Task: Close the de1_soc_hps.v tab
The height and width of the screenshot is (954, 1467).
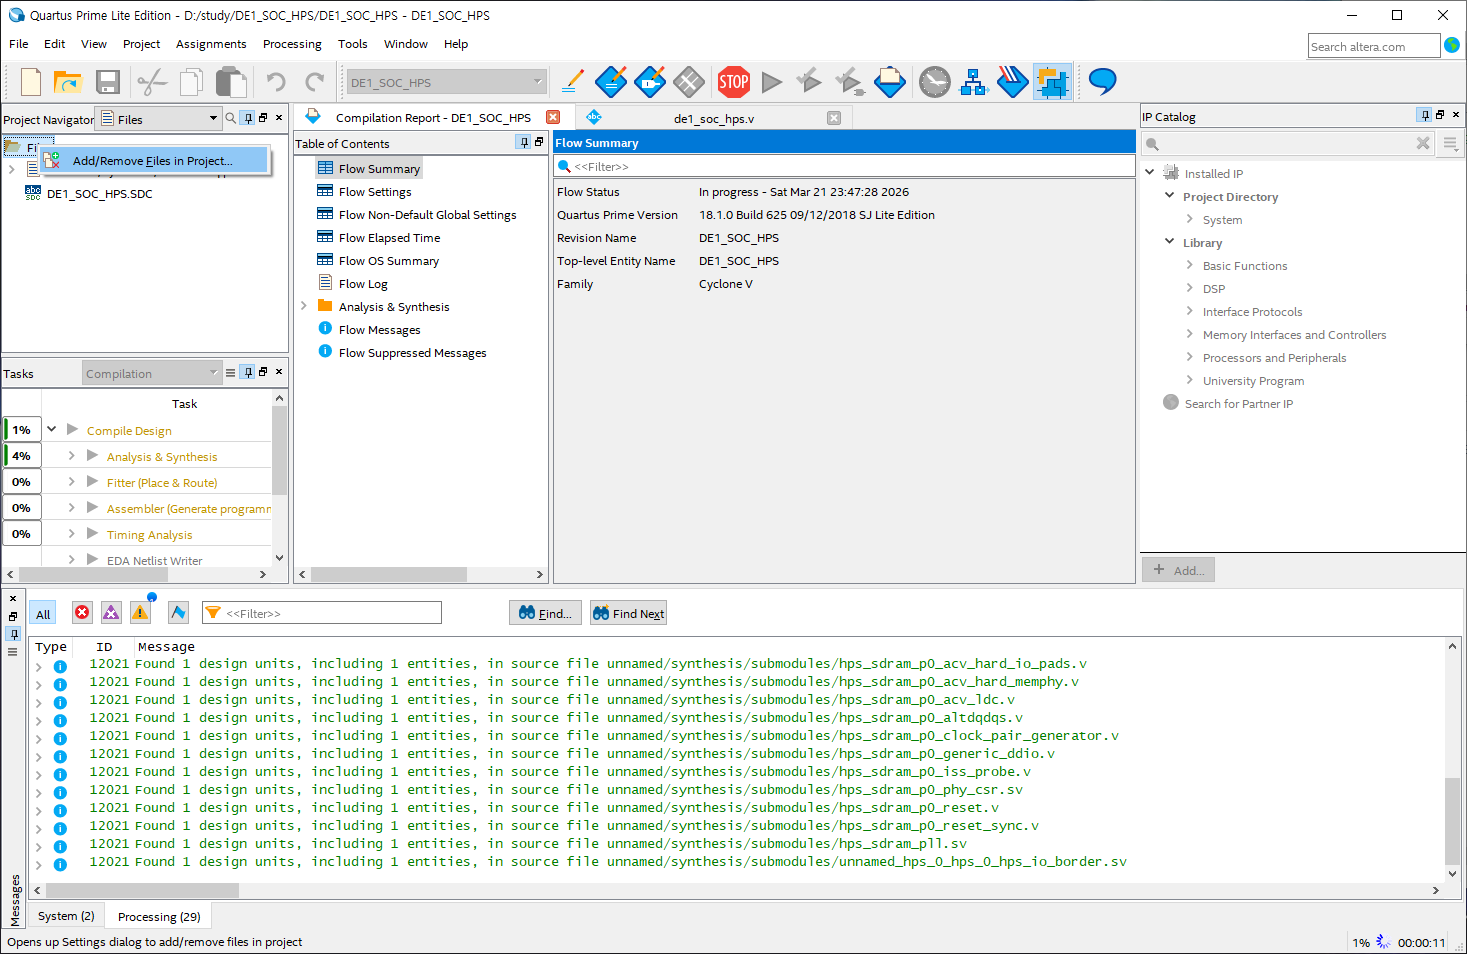Action: click(834, 118)
